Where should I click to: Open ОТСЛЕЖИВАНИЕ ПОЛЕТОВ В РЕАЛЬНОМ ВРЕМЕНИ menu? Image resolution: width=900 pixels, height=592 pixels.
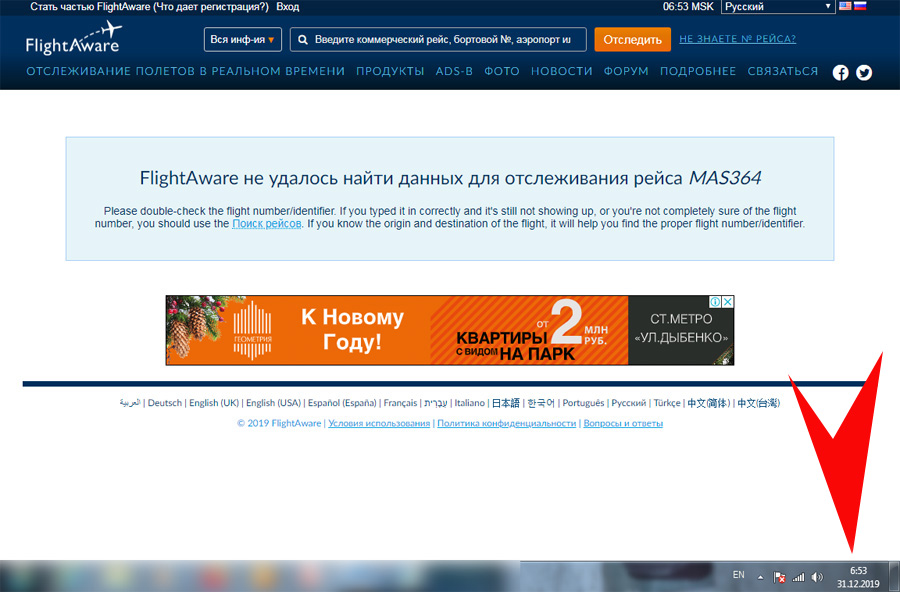[185, 71]
